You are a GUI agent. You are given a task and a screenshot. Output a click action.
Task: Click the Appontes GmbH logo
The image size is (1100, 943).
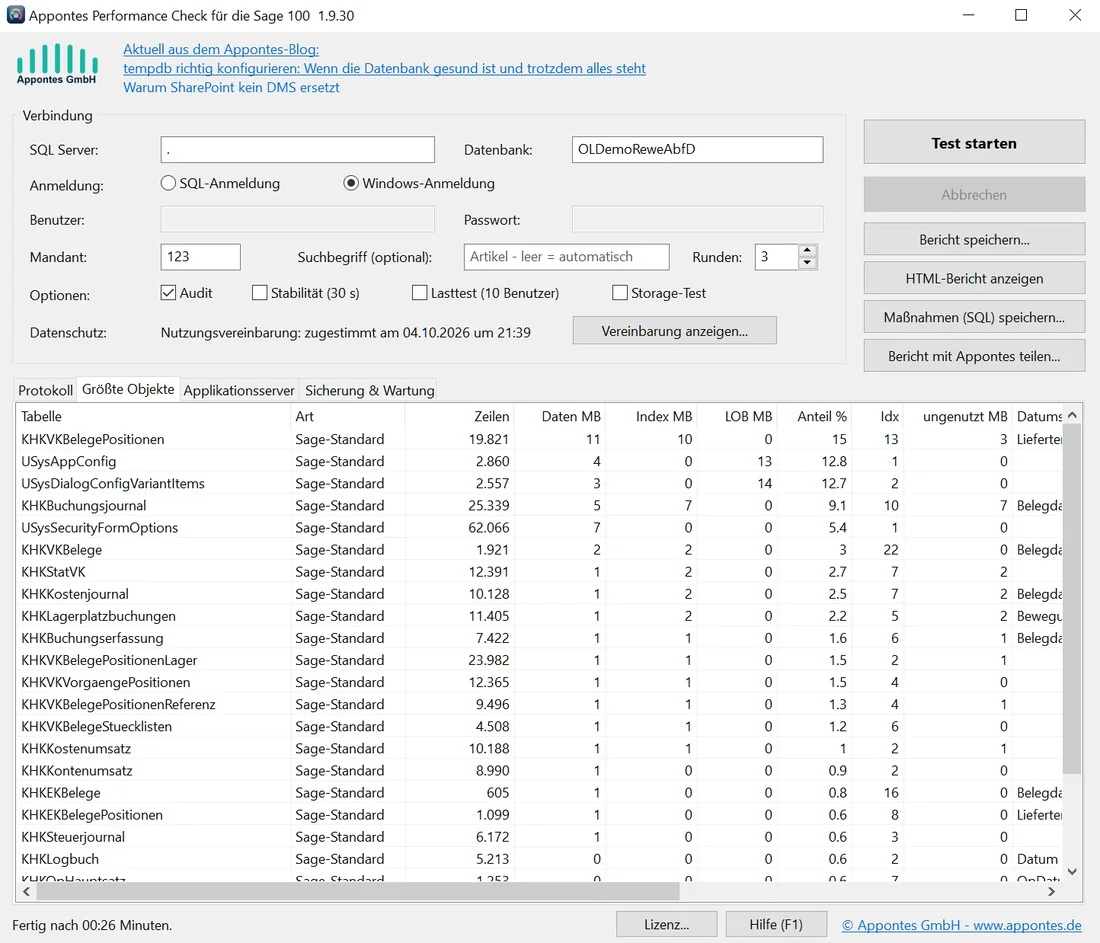tap(57, 64)
